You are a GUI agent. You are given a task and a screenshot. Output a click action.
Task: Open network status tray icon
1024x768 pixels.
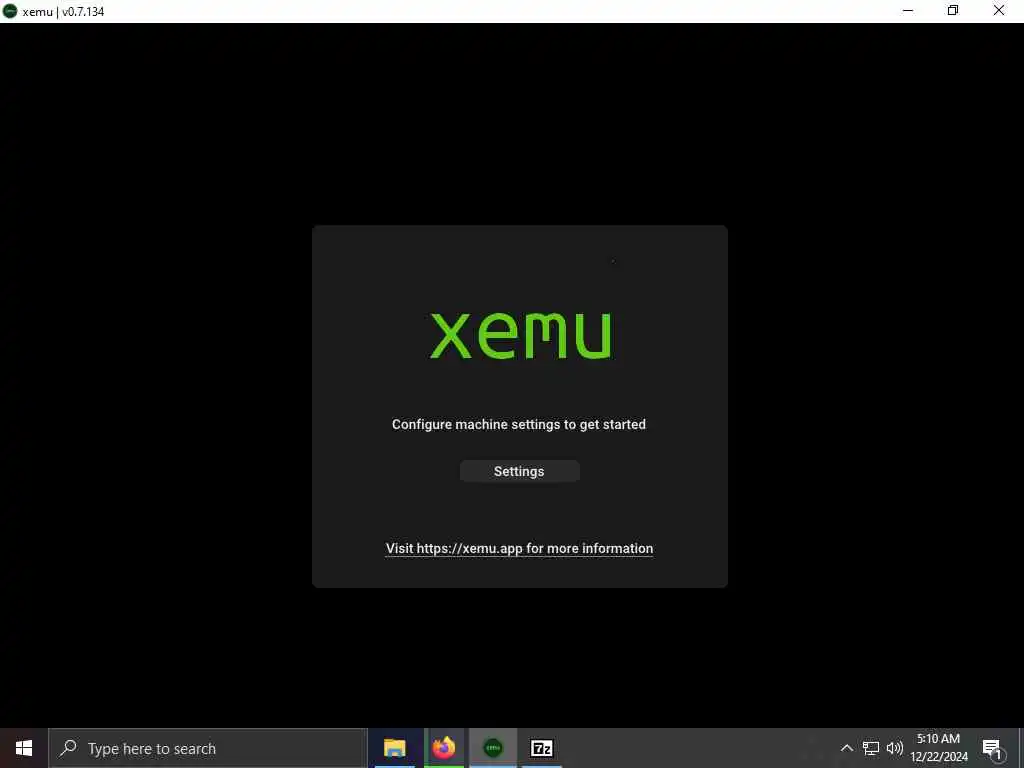(x=871, y=748)
